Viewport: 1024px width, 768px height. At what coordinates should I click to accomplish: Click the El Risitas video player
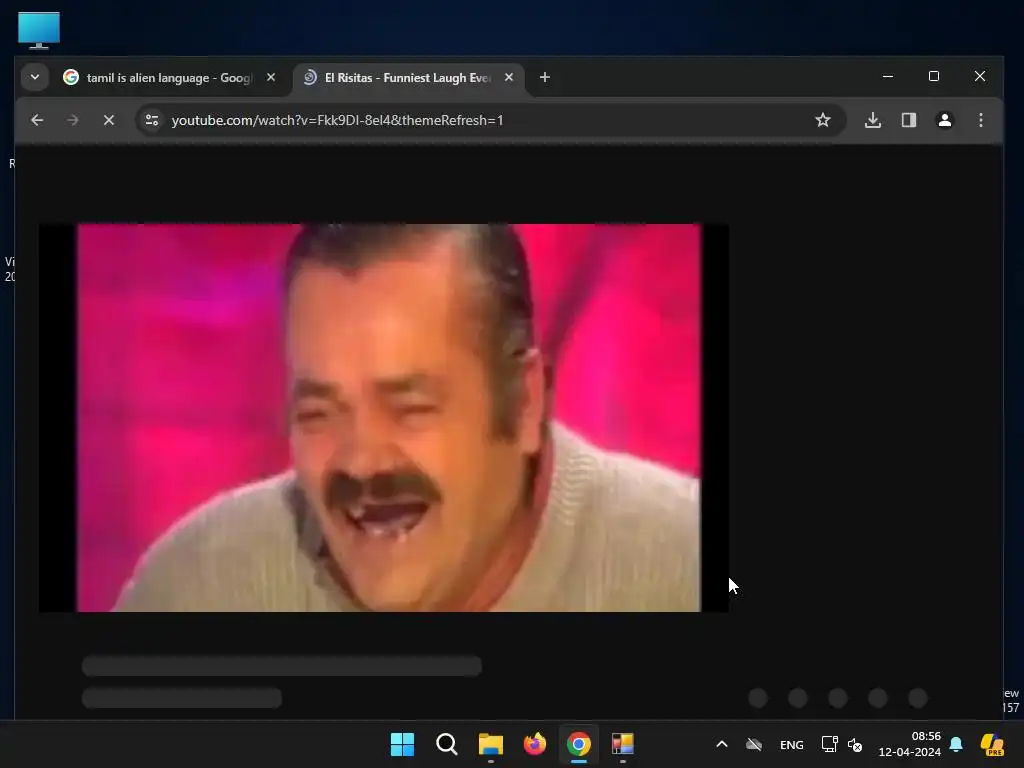click(384, 418)
